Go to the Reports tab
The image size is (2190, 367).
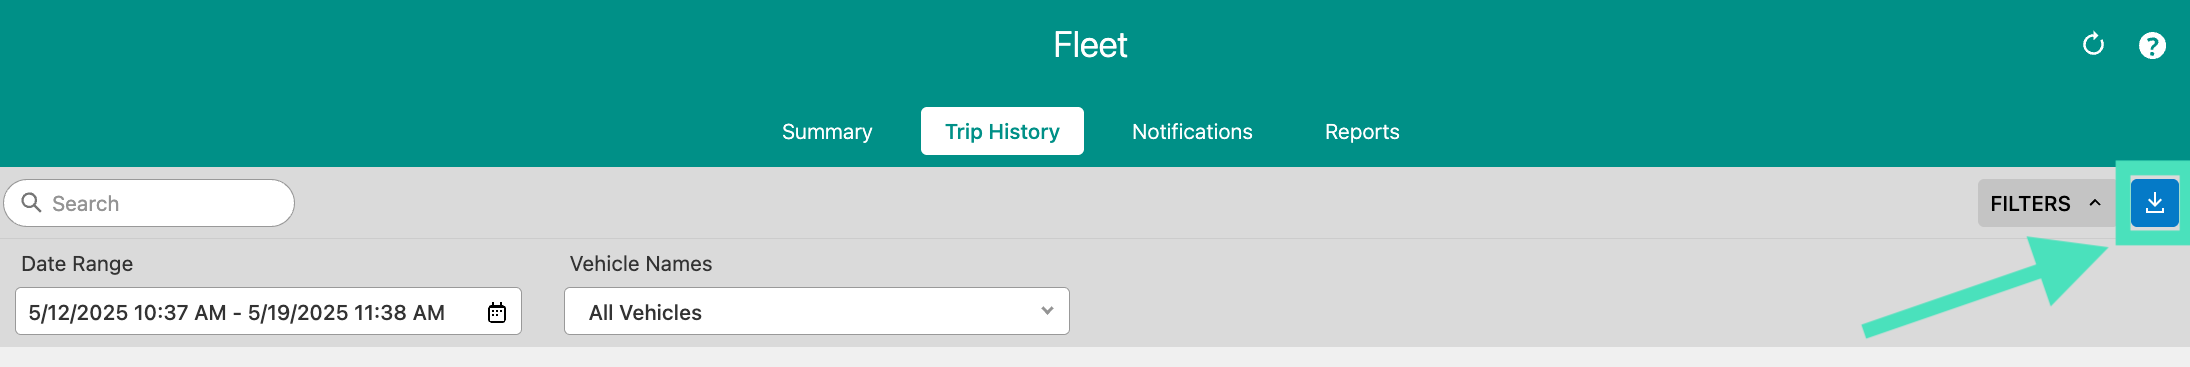point(1362,132)
